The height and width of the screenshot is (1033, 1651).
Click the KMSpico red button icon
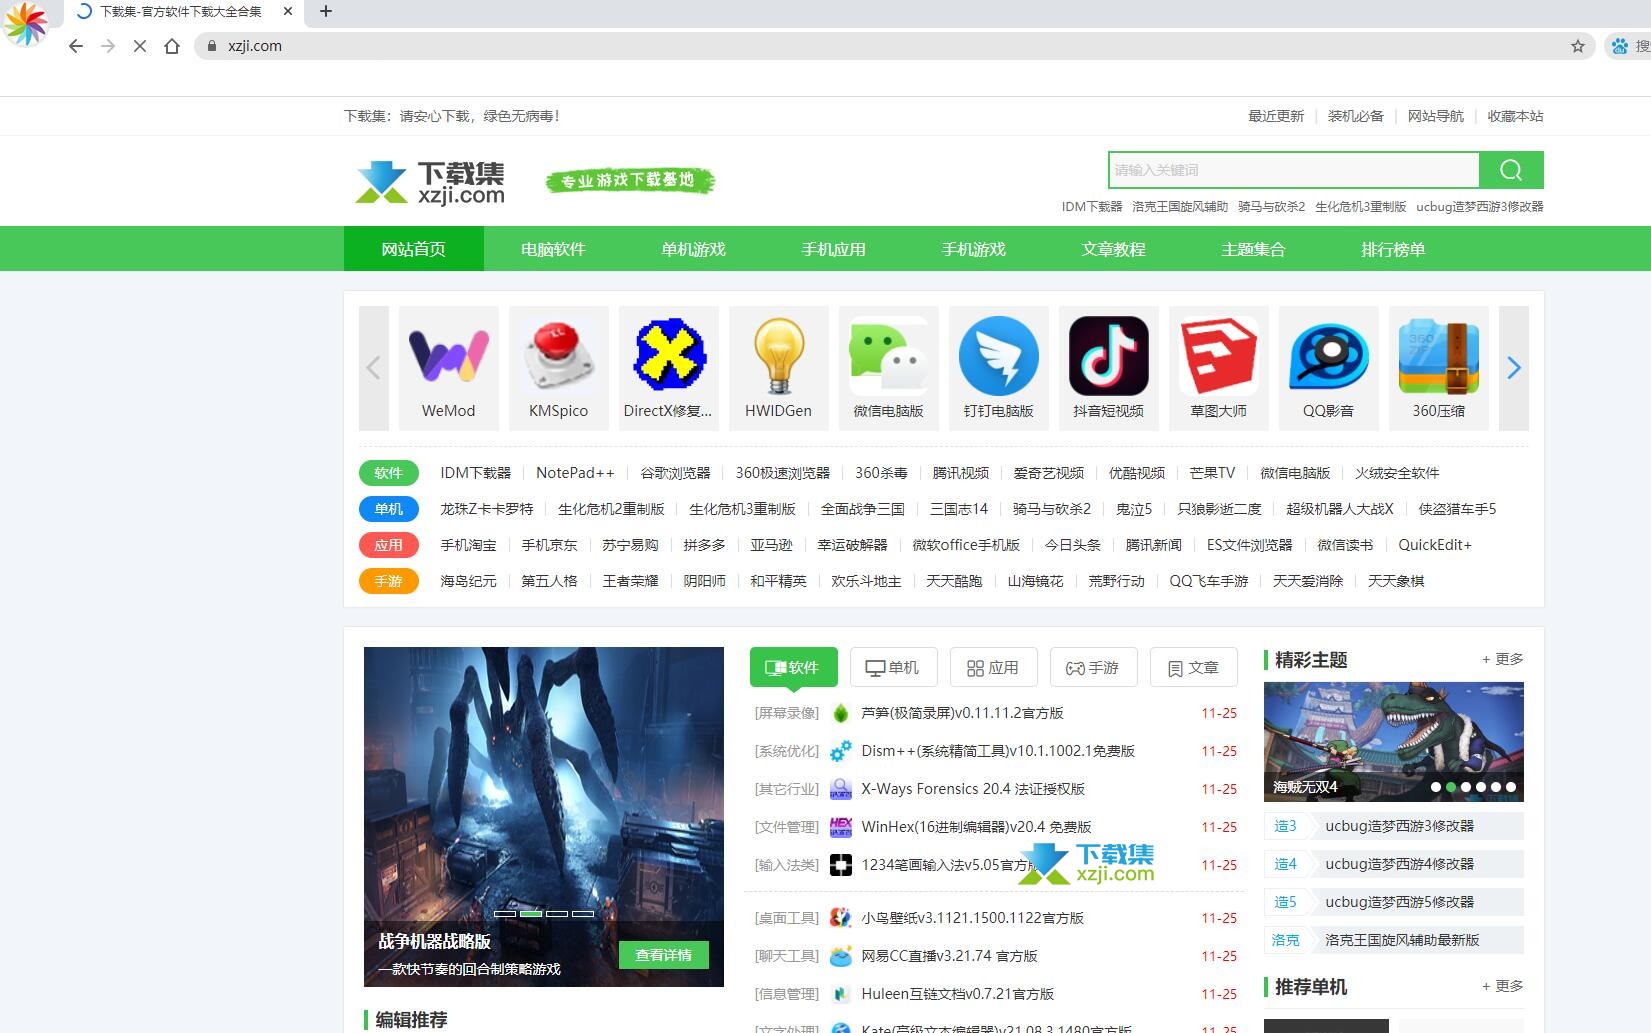tap(558, 357)
